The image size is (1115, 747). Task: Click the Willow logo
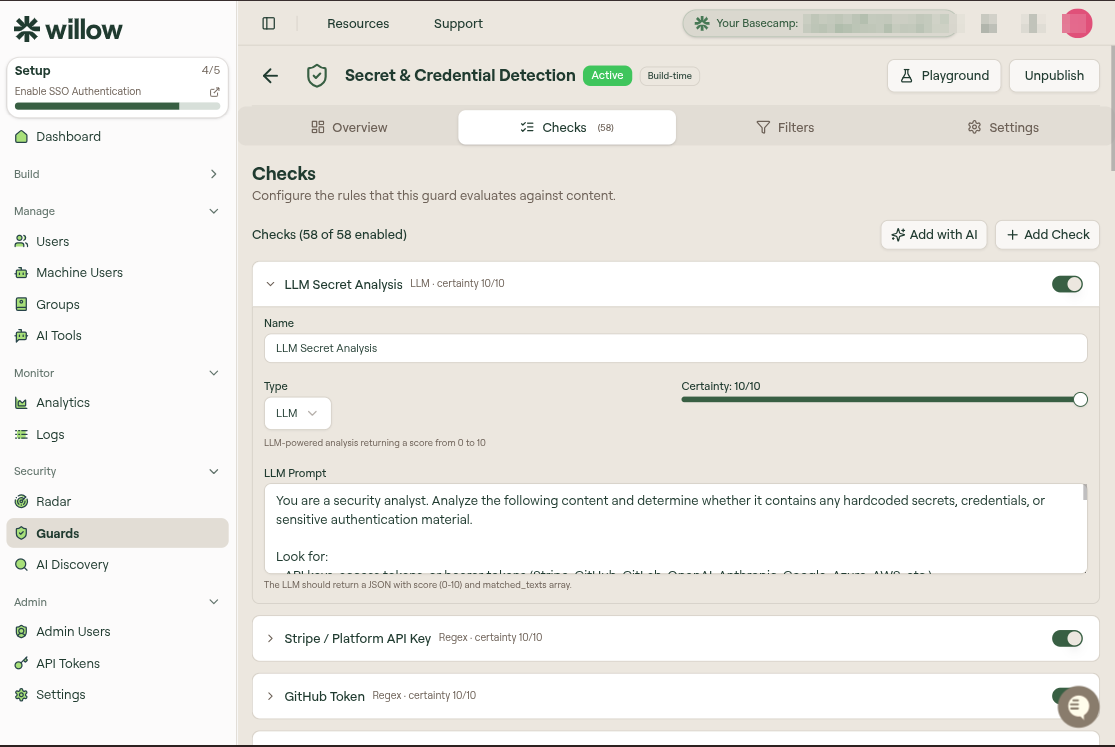[68, 29]
